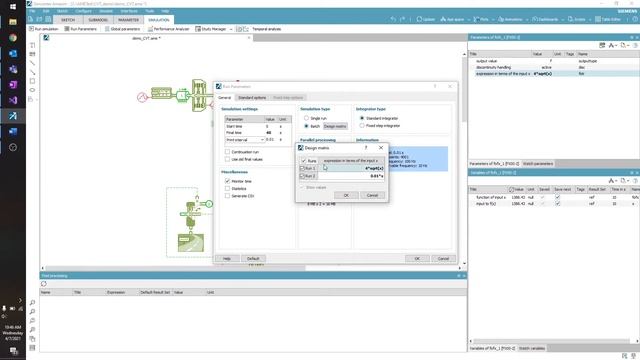Click help question mark in Design matrix dialog

[x=366, y=148]
